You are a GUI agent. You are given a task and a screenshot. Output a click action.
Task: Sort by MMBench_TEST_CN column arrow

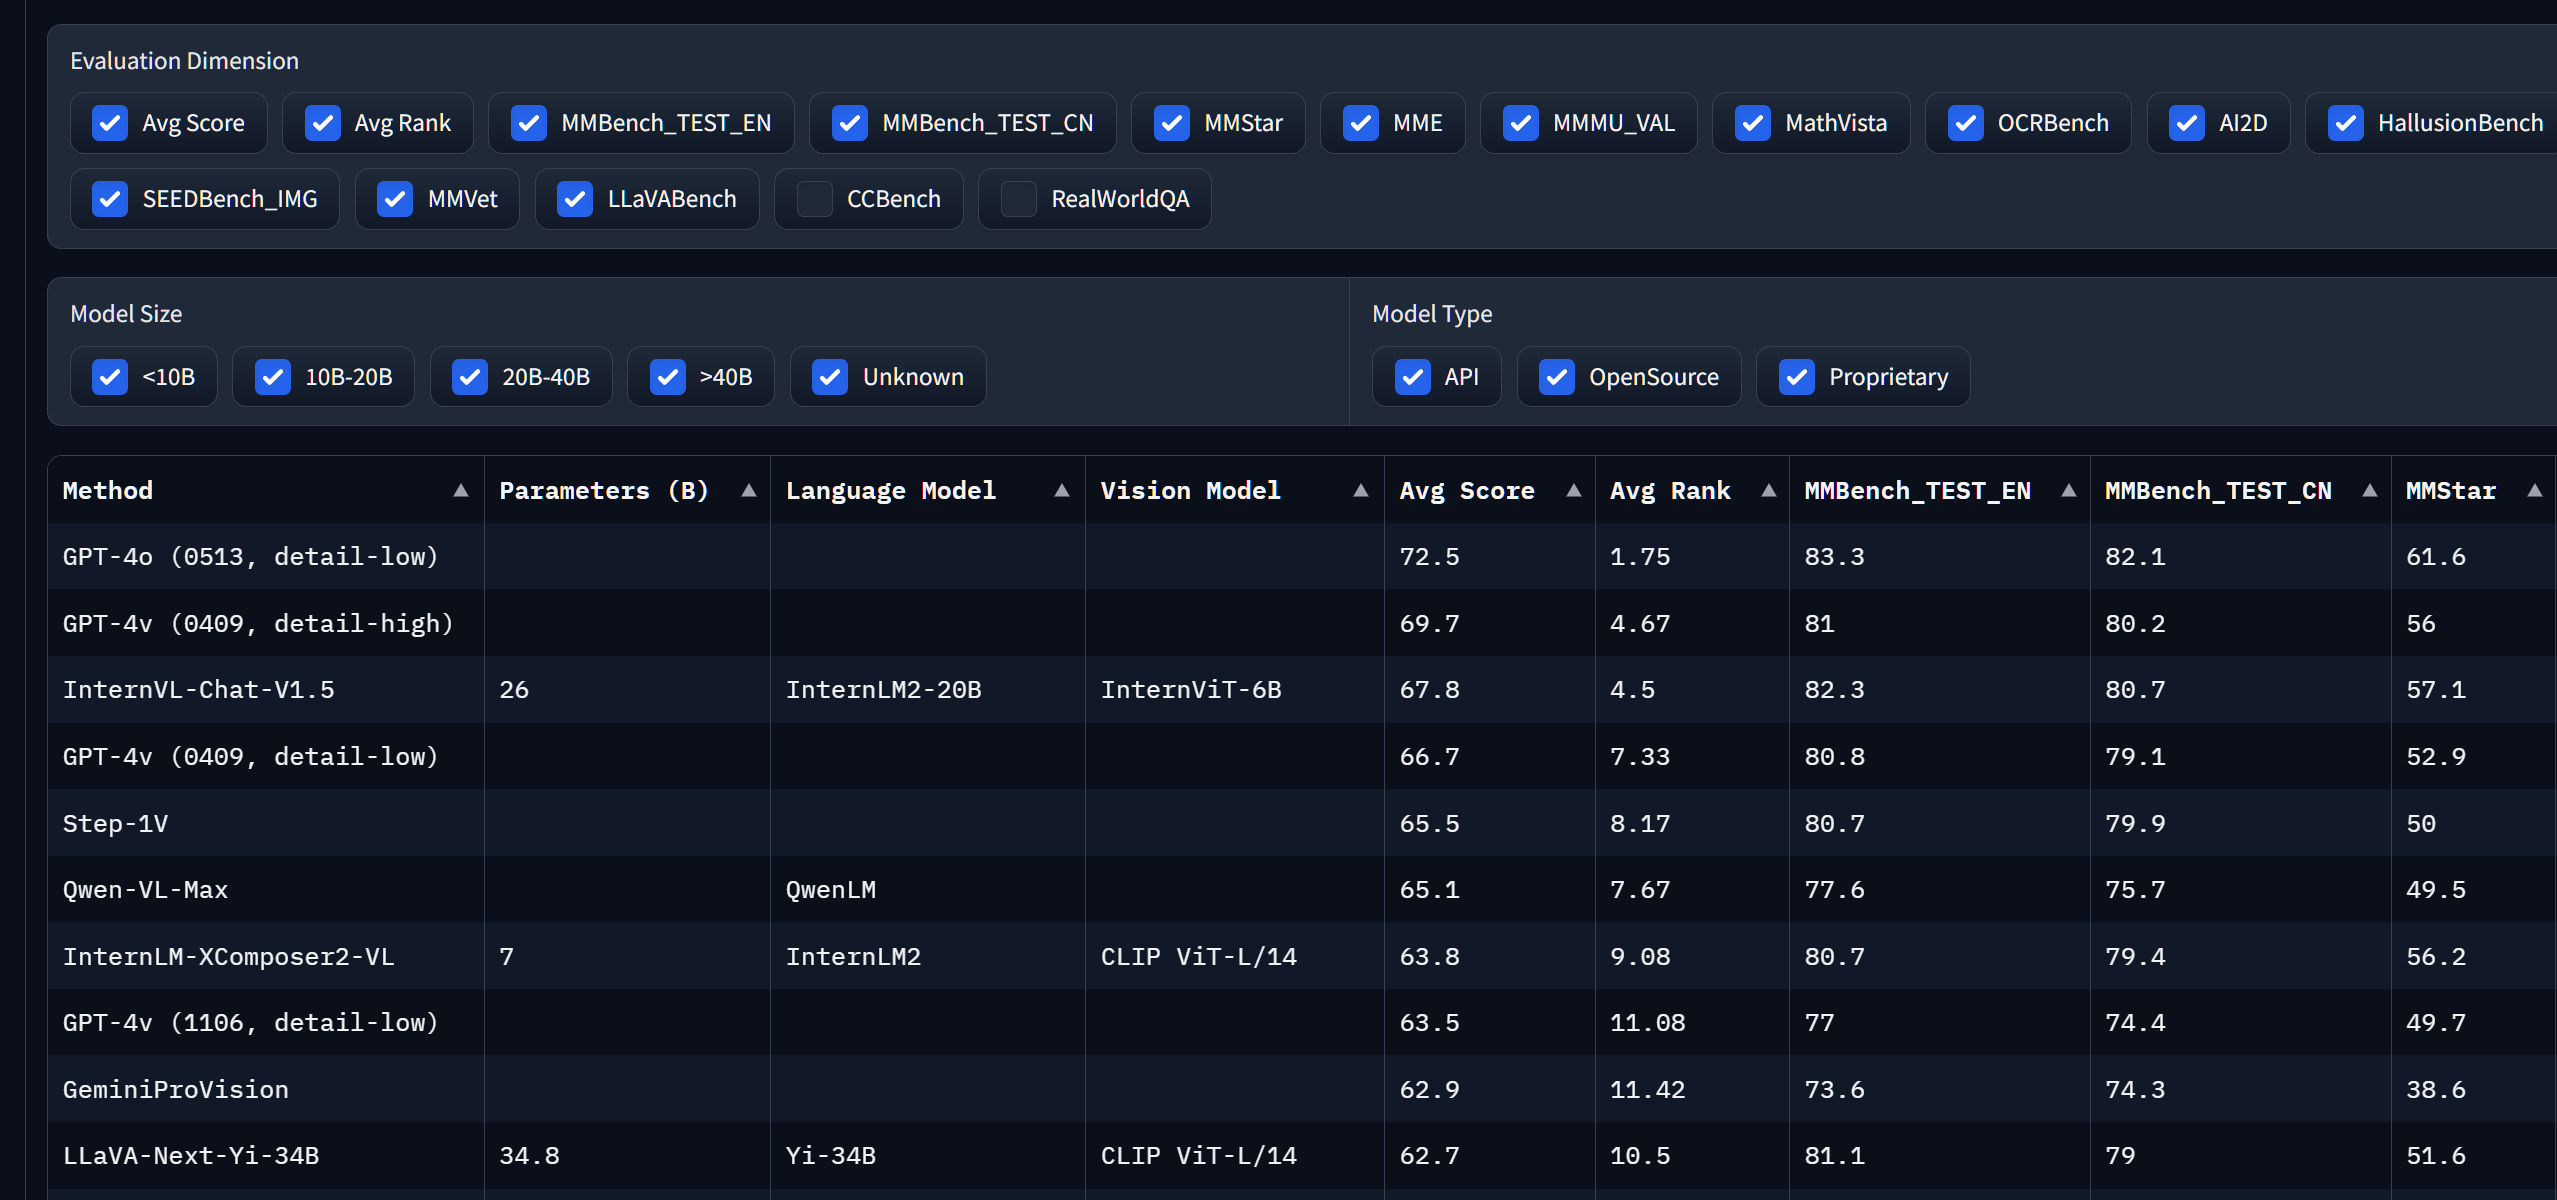(x=2370, y=490)
